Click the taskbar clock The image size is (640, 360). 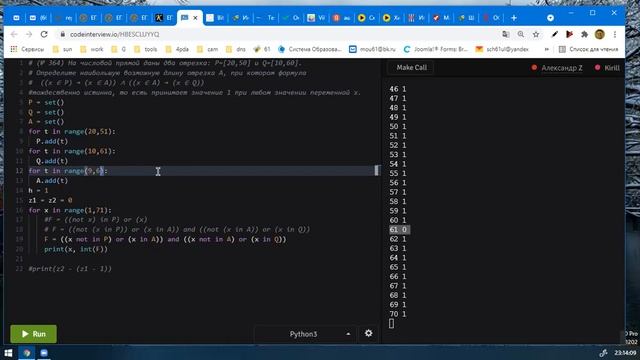pos(625,353)
